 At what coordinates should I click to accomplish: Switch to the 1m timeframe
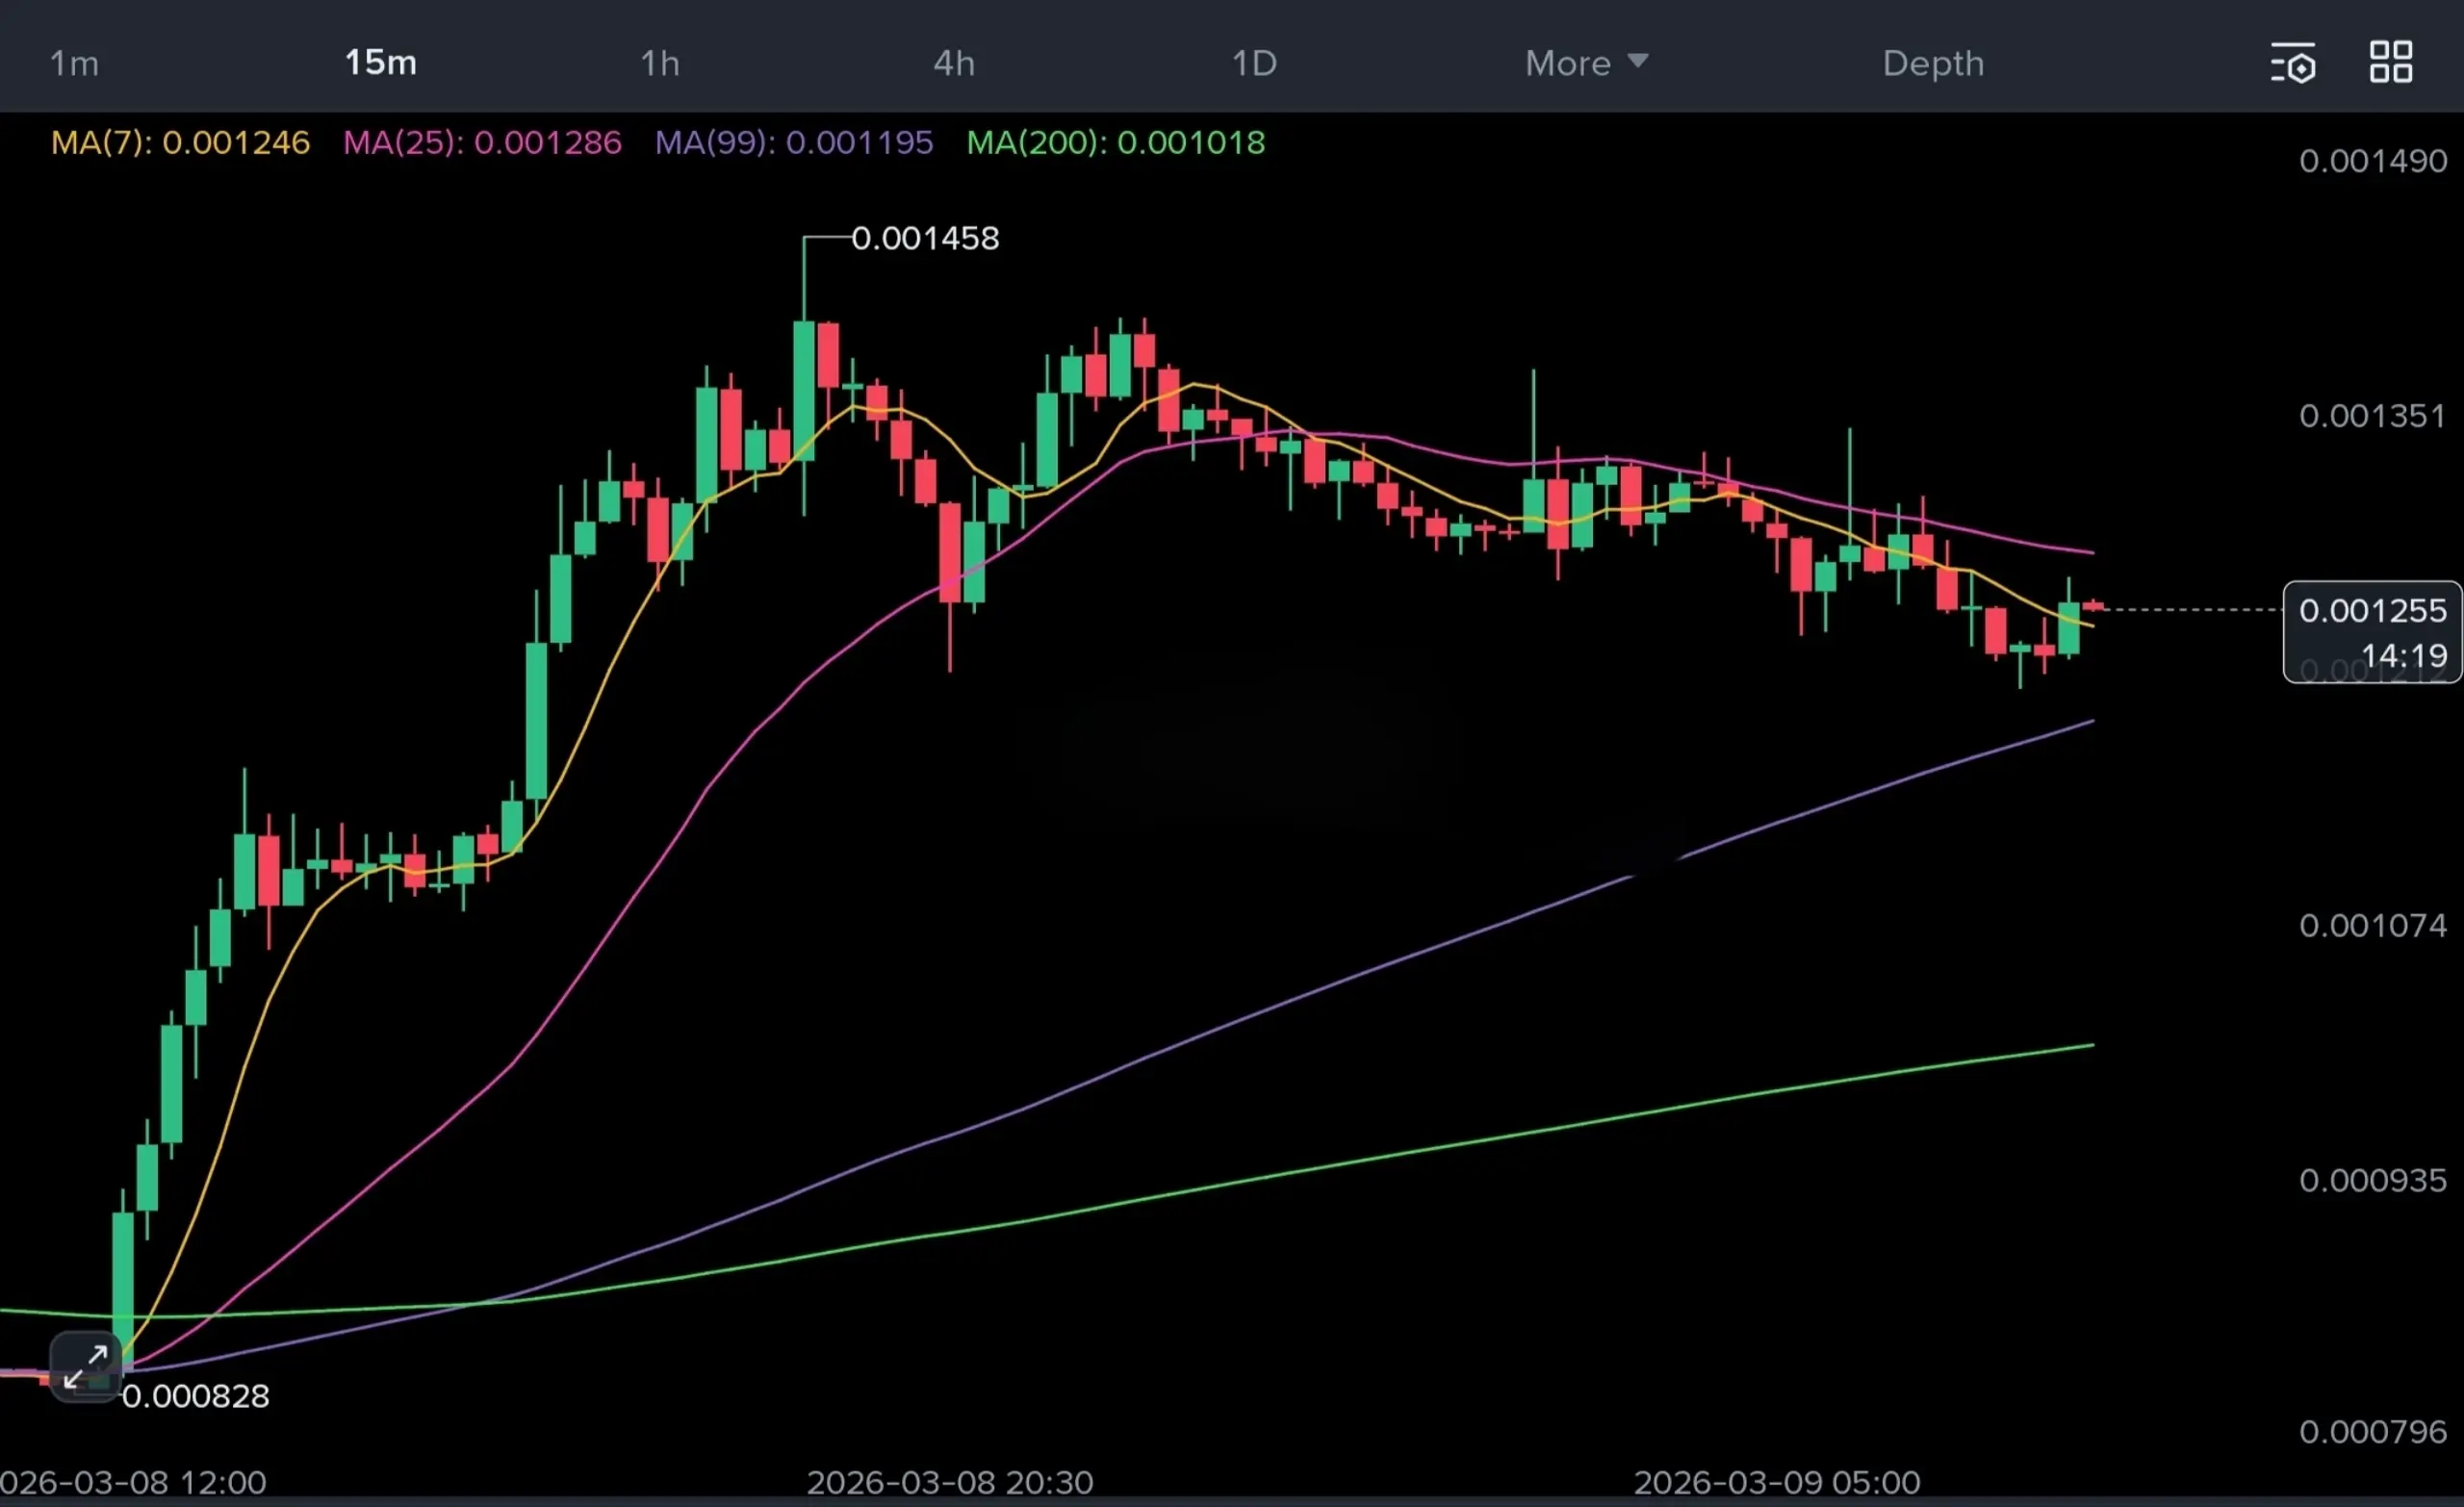[x=74, y=63]
